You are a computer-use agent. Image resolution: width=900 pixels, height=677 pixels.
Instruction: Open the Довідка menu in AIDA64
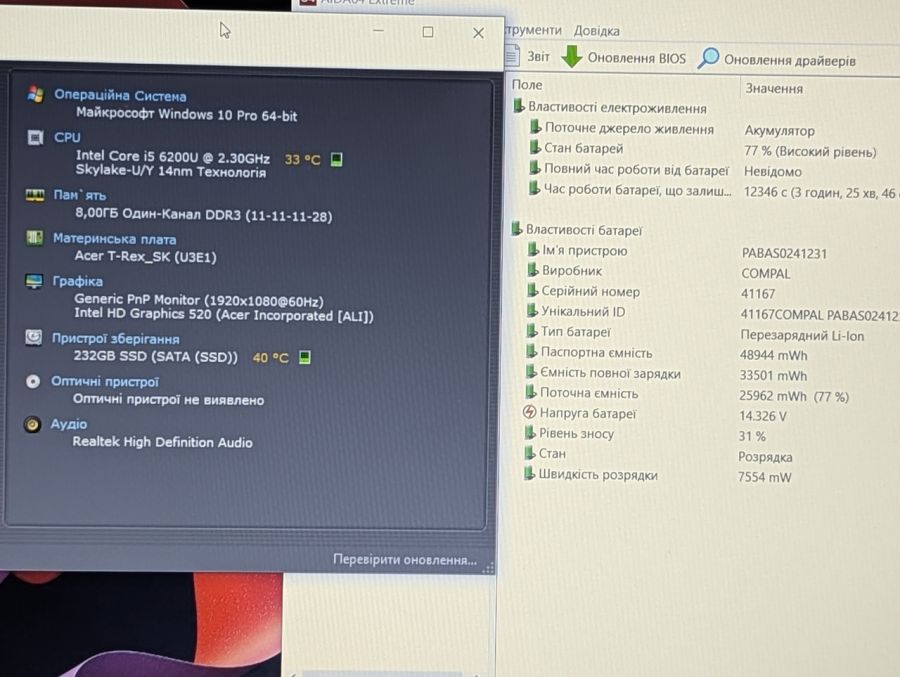click(596, 31)
